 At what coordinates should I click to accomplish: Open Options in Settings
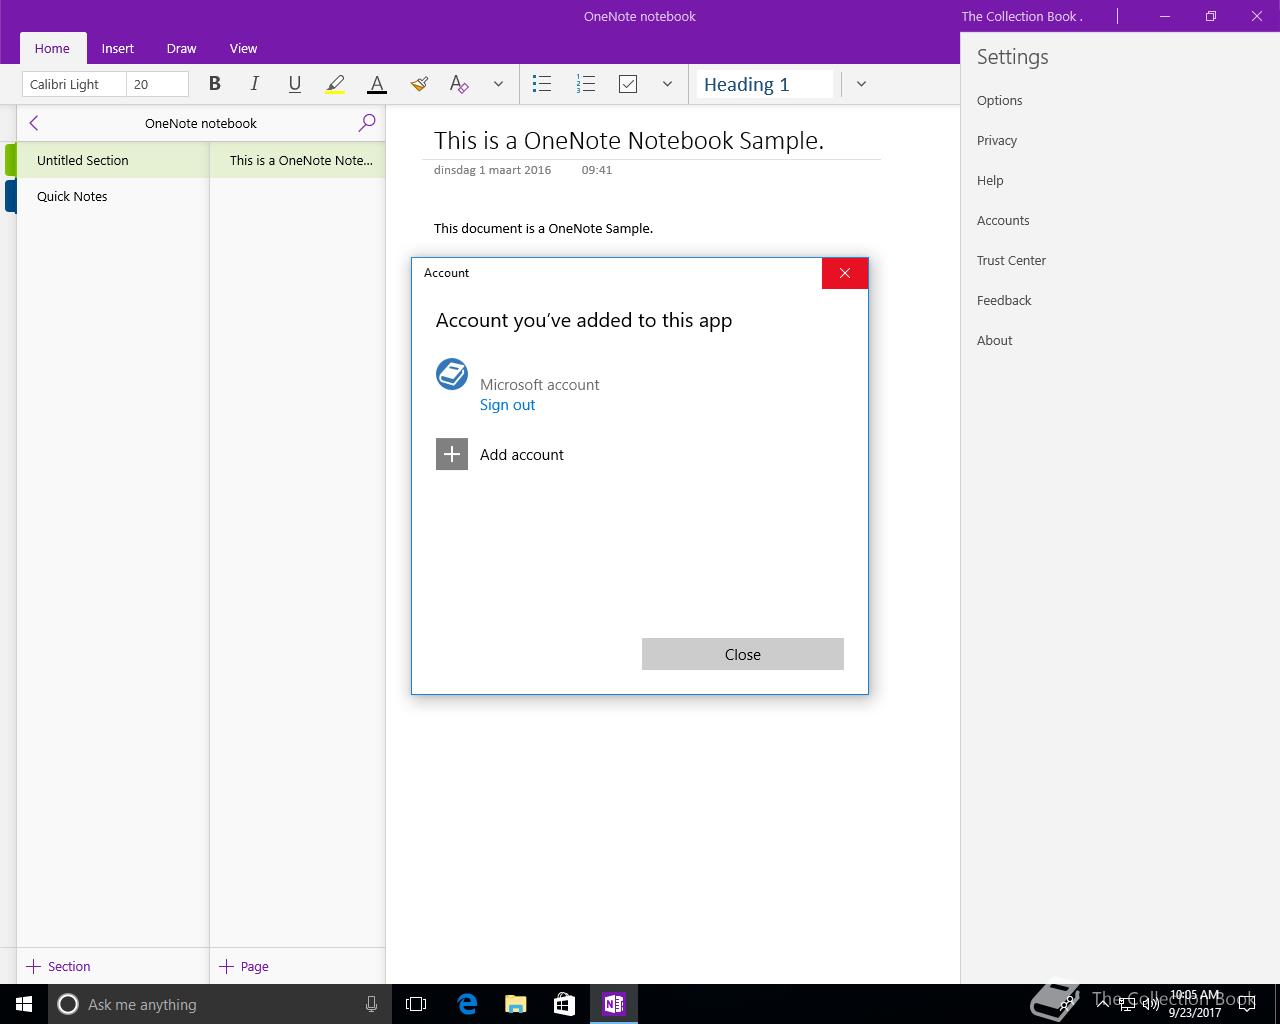999,100
